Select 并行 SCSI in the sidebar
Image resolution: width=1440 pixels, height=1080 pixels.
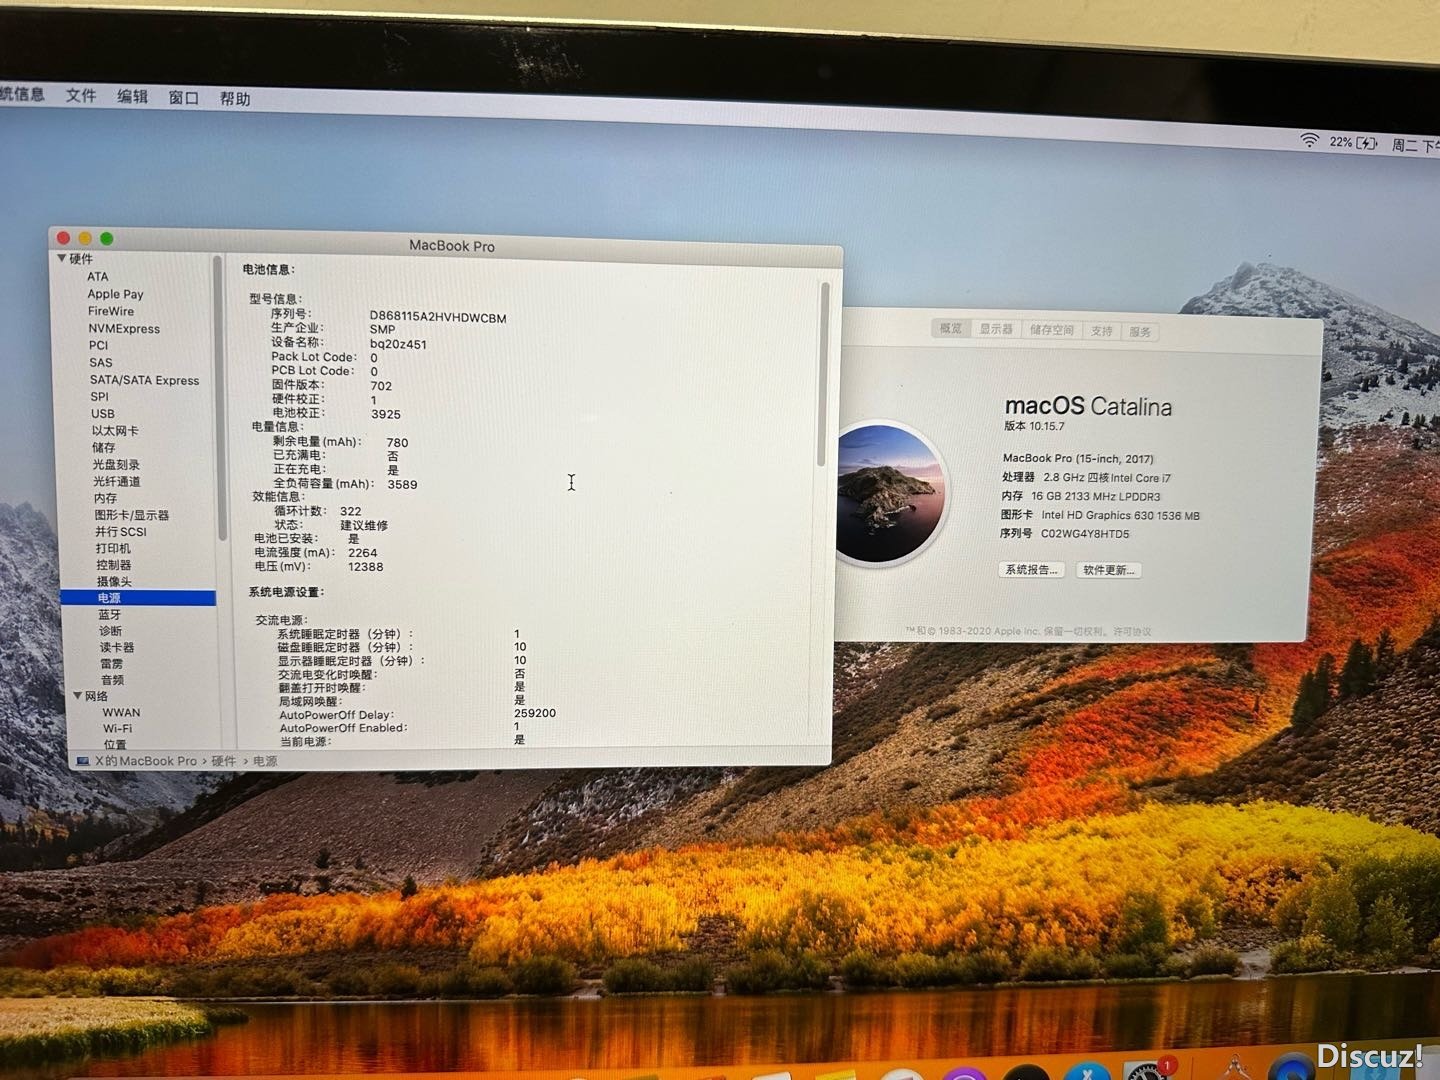click(120, 531)
